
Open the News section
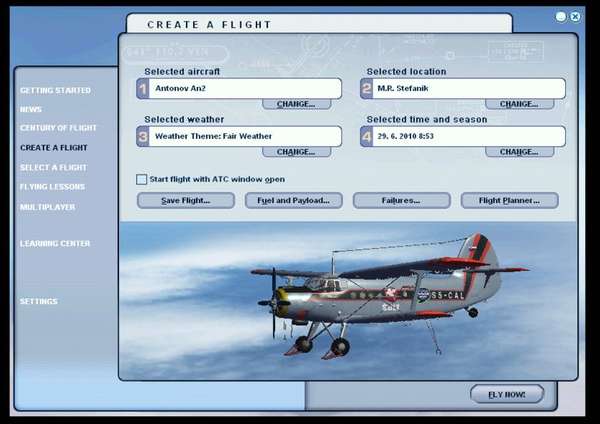click(31, 109)
